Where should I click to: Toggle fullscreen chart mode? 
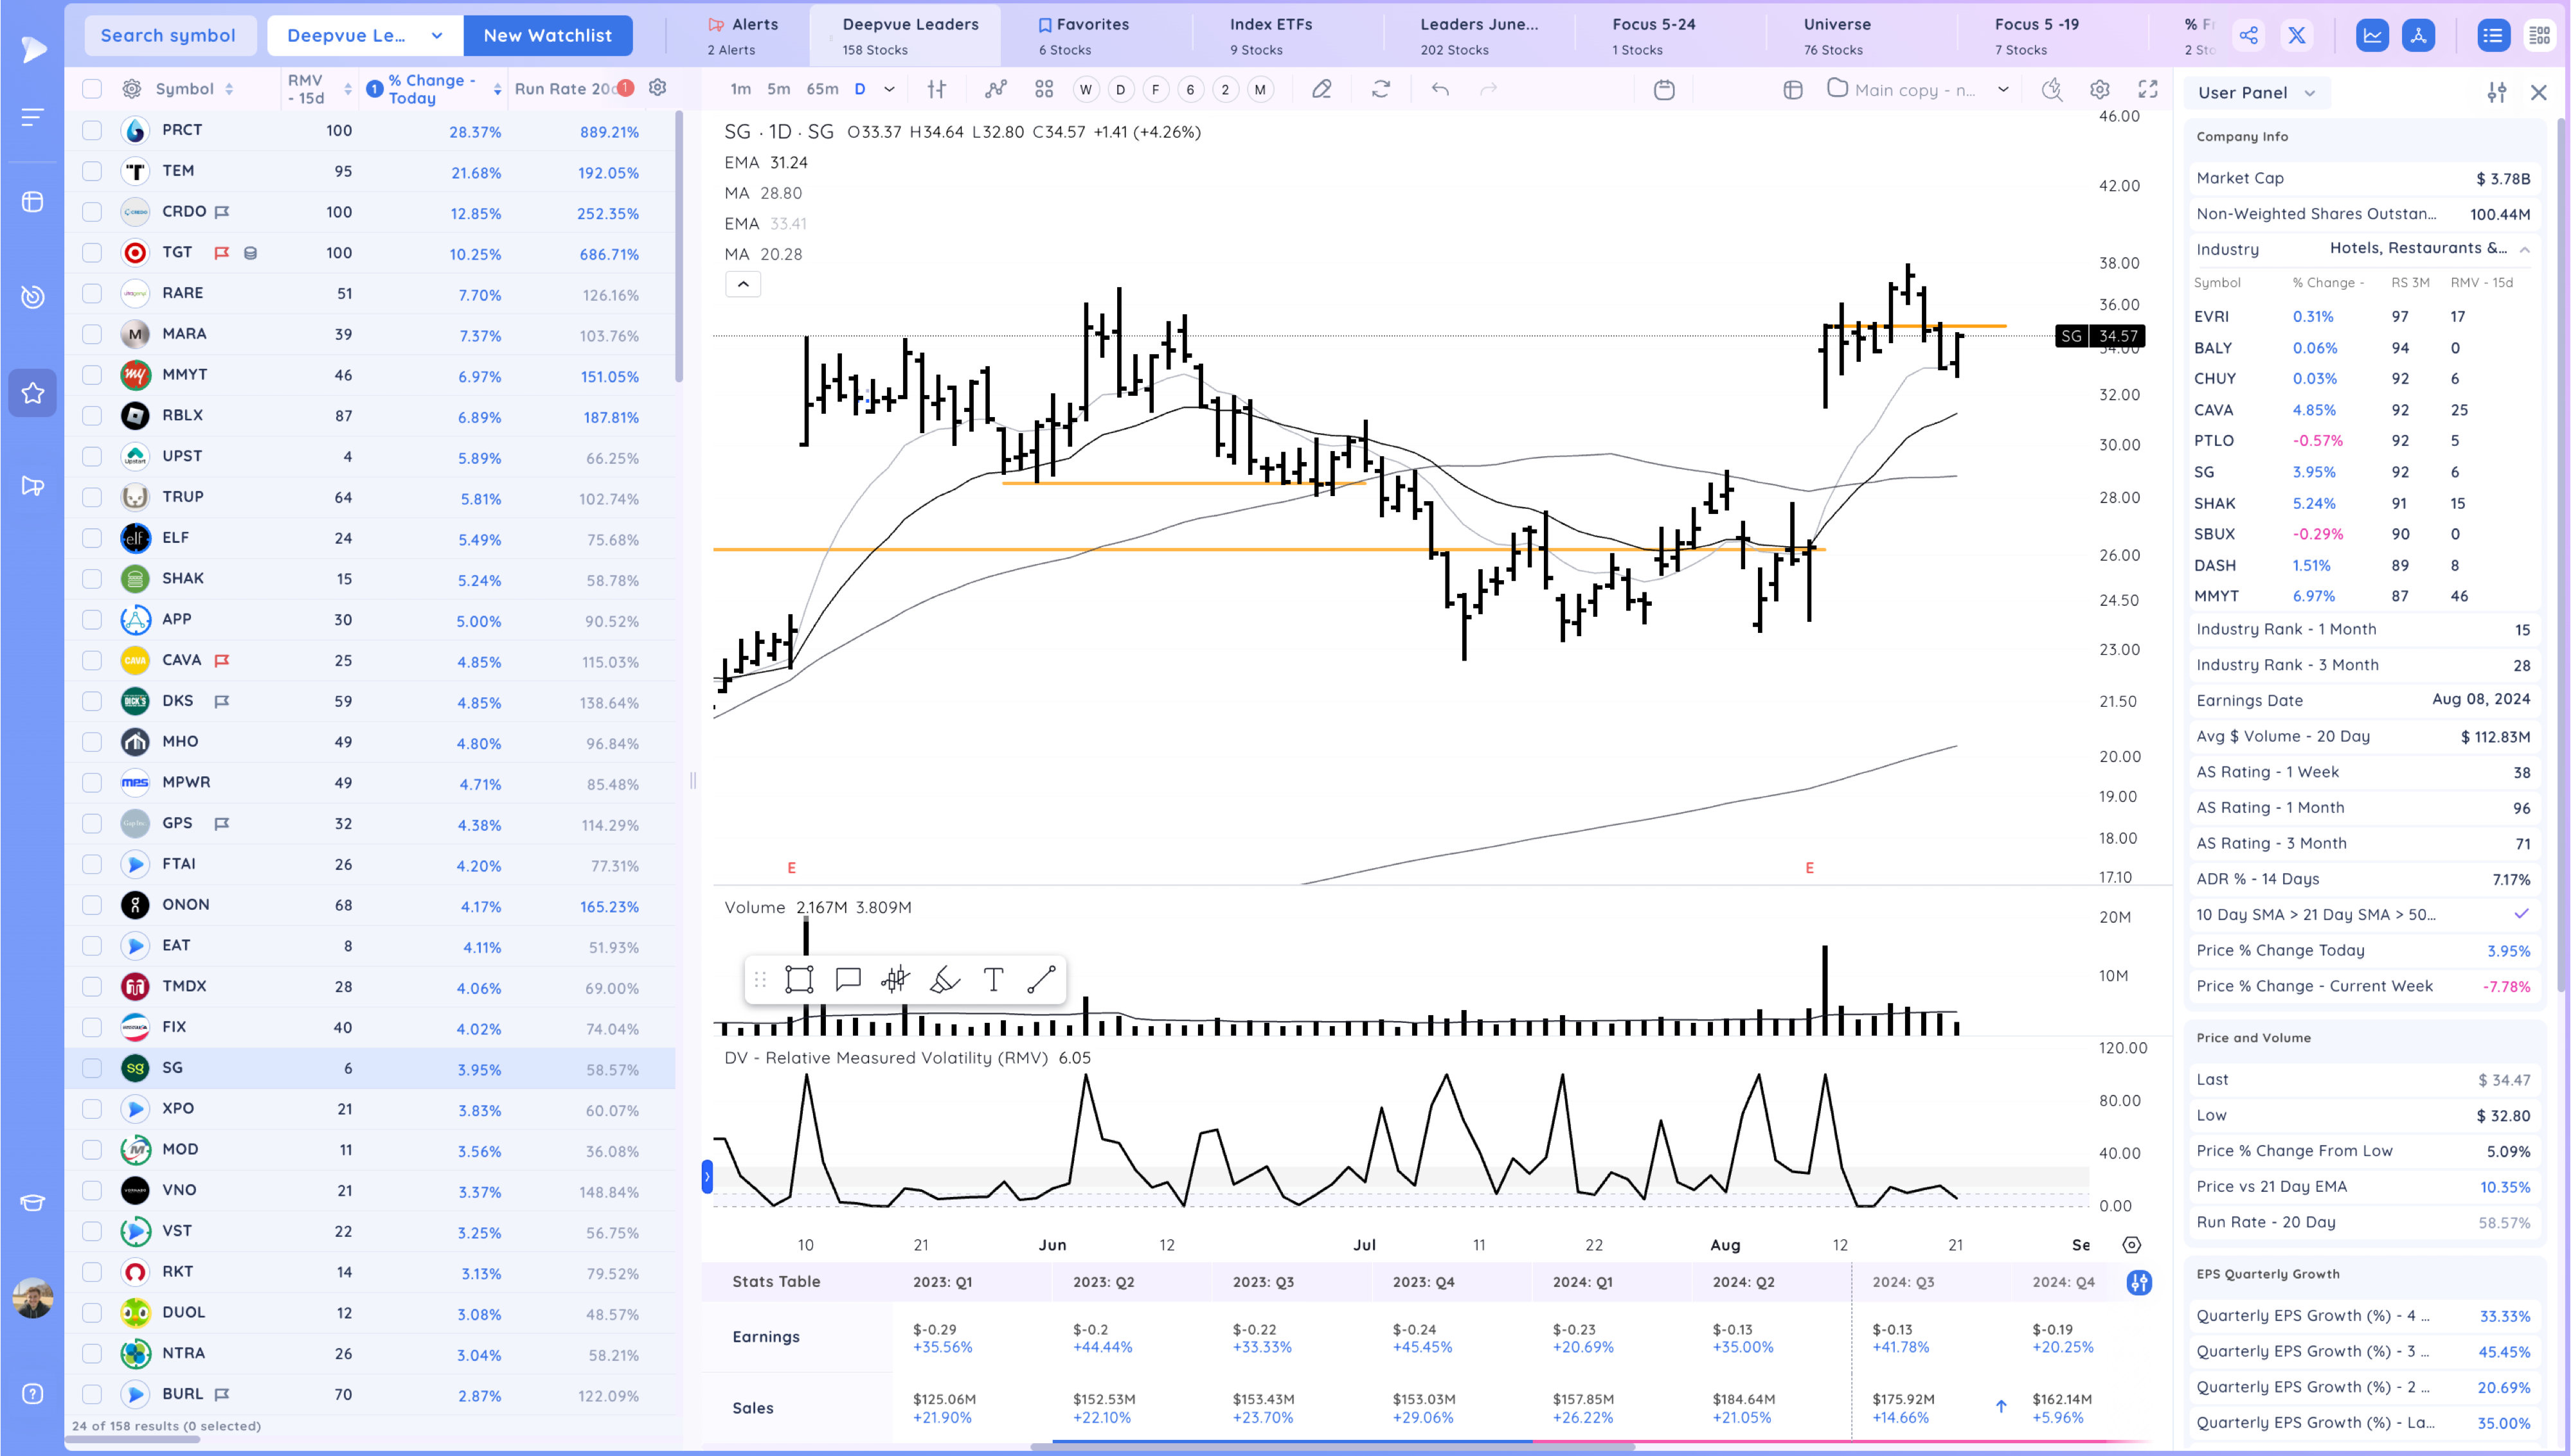[2147, 90]
